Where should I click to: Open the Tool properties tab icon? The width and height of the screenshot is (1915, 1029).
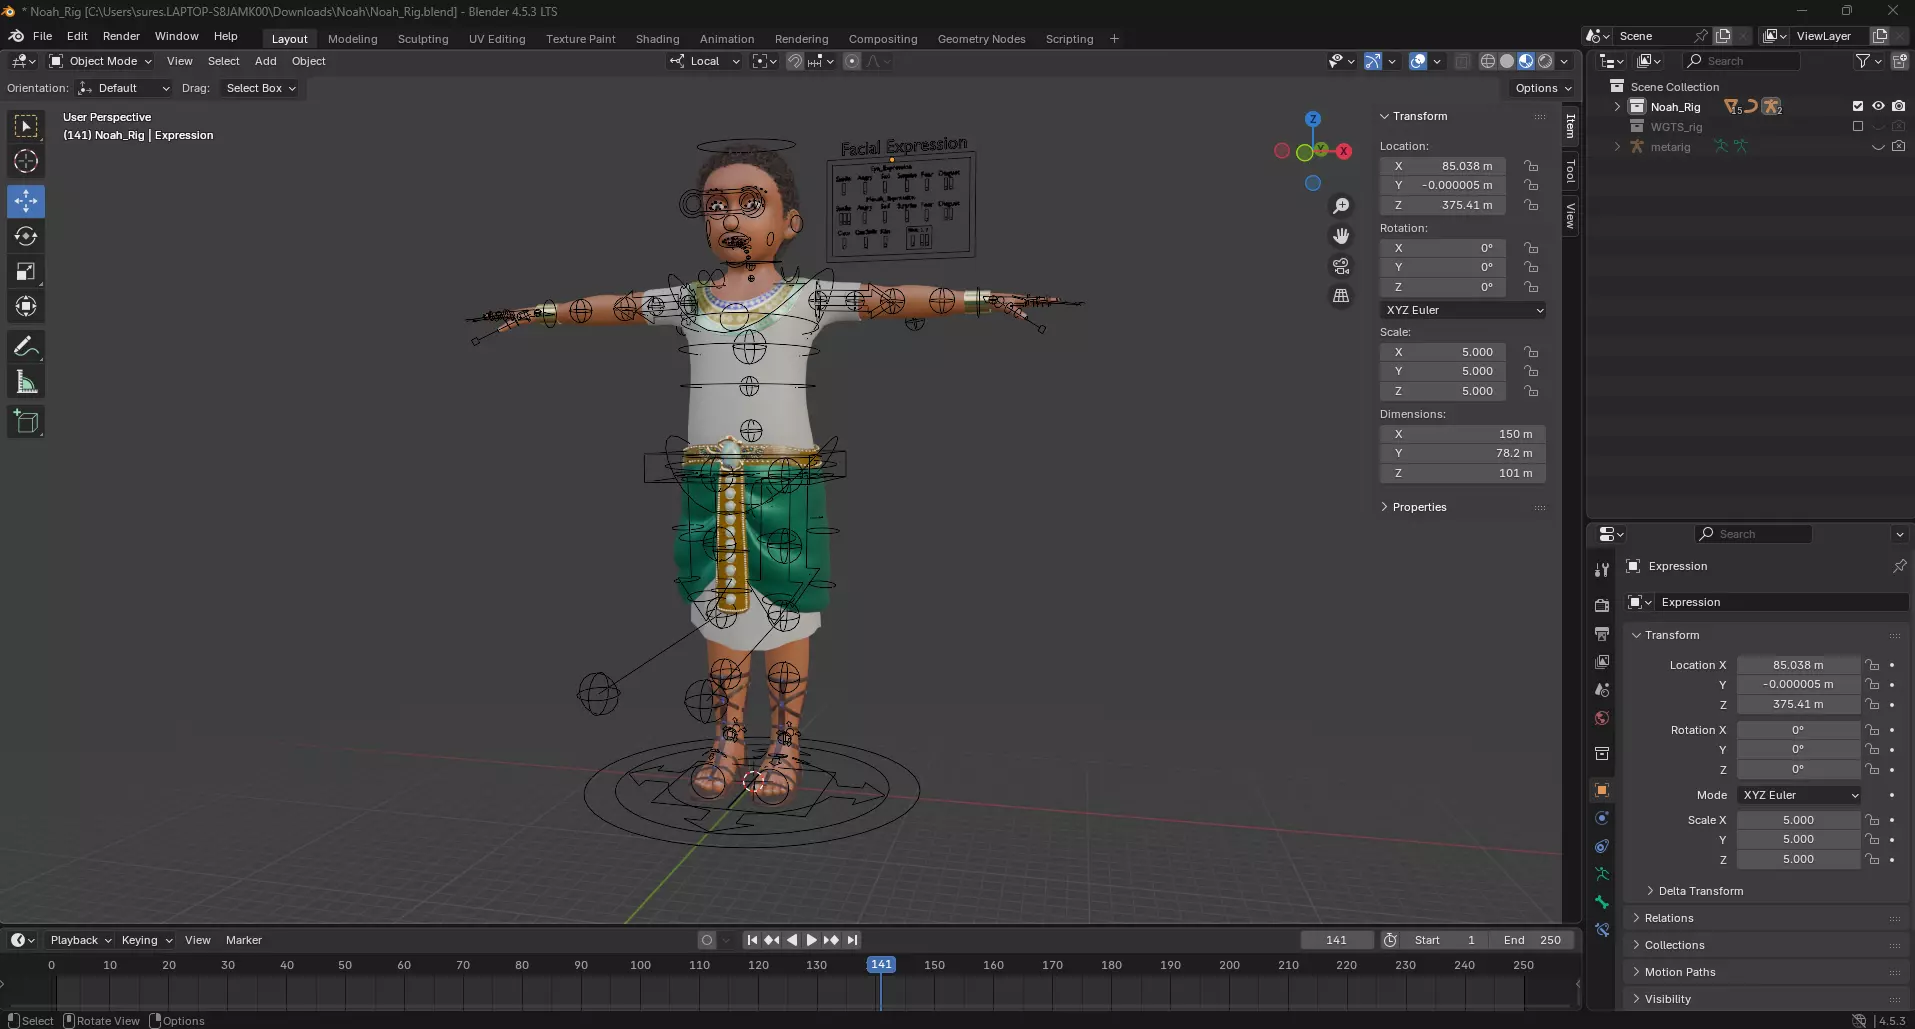tap(1602, 569)
